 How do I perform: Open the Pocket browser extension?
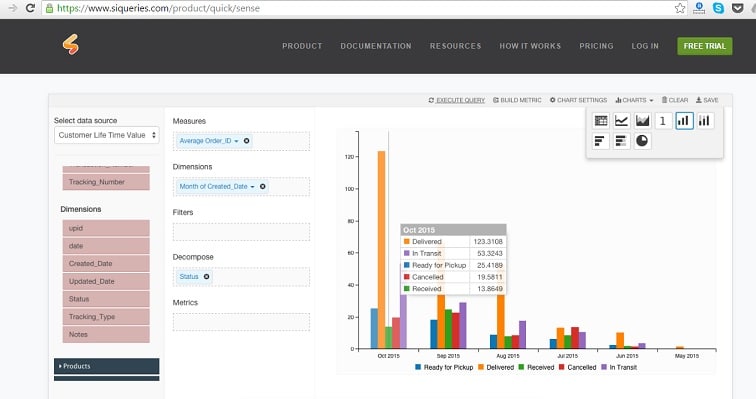(x=738, y=8)
